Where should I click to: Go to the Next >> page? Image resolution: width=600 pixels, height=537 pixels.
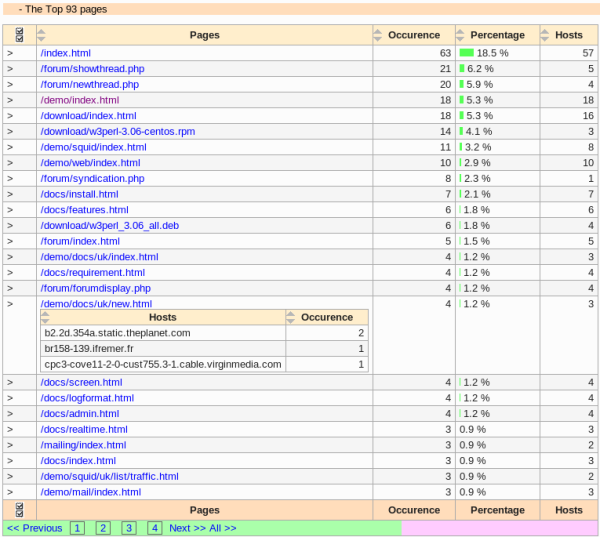click(x=188, y=528)
